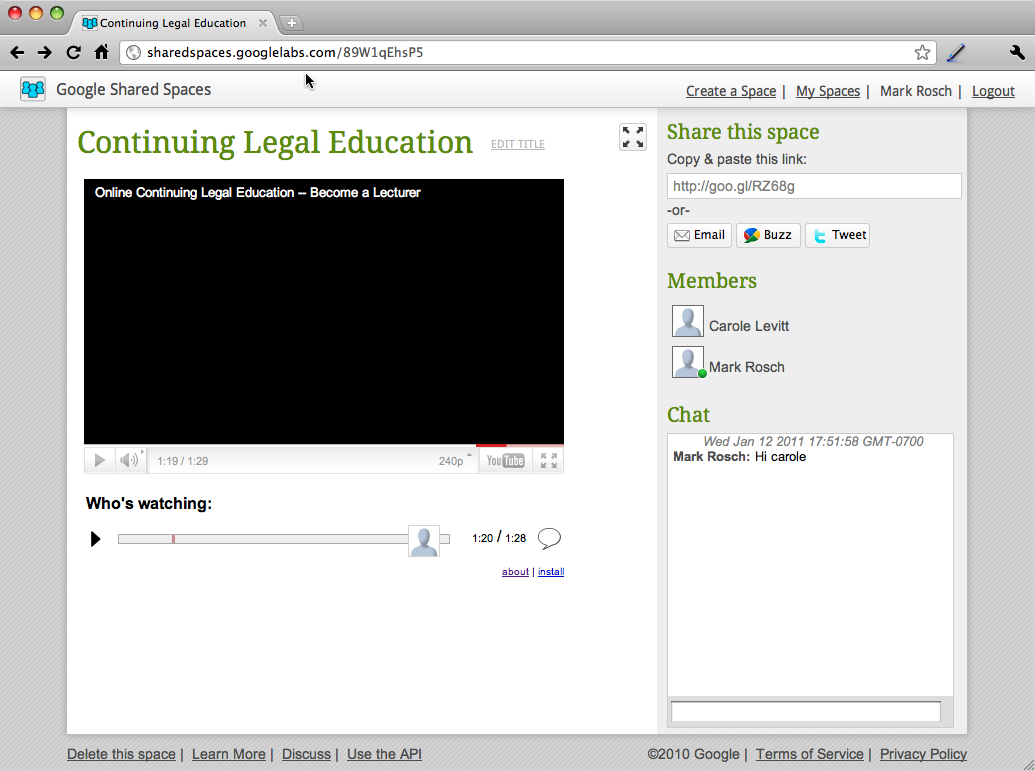
Task: Expand the space with the fullscreen icon
Action: tap(632, 137)
